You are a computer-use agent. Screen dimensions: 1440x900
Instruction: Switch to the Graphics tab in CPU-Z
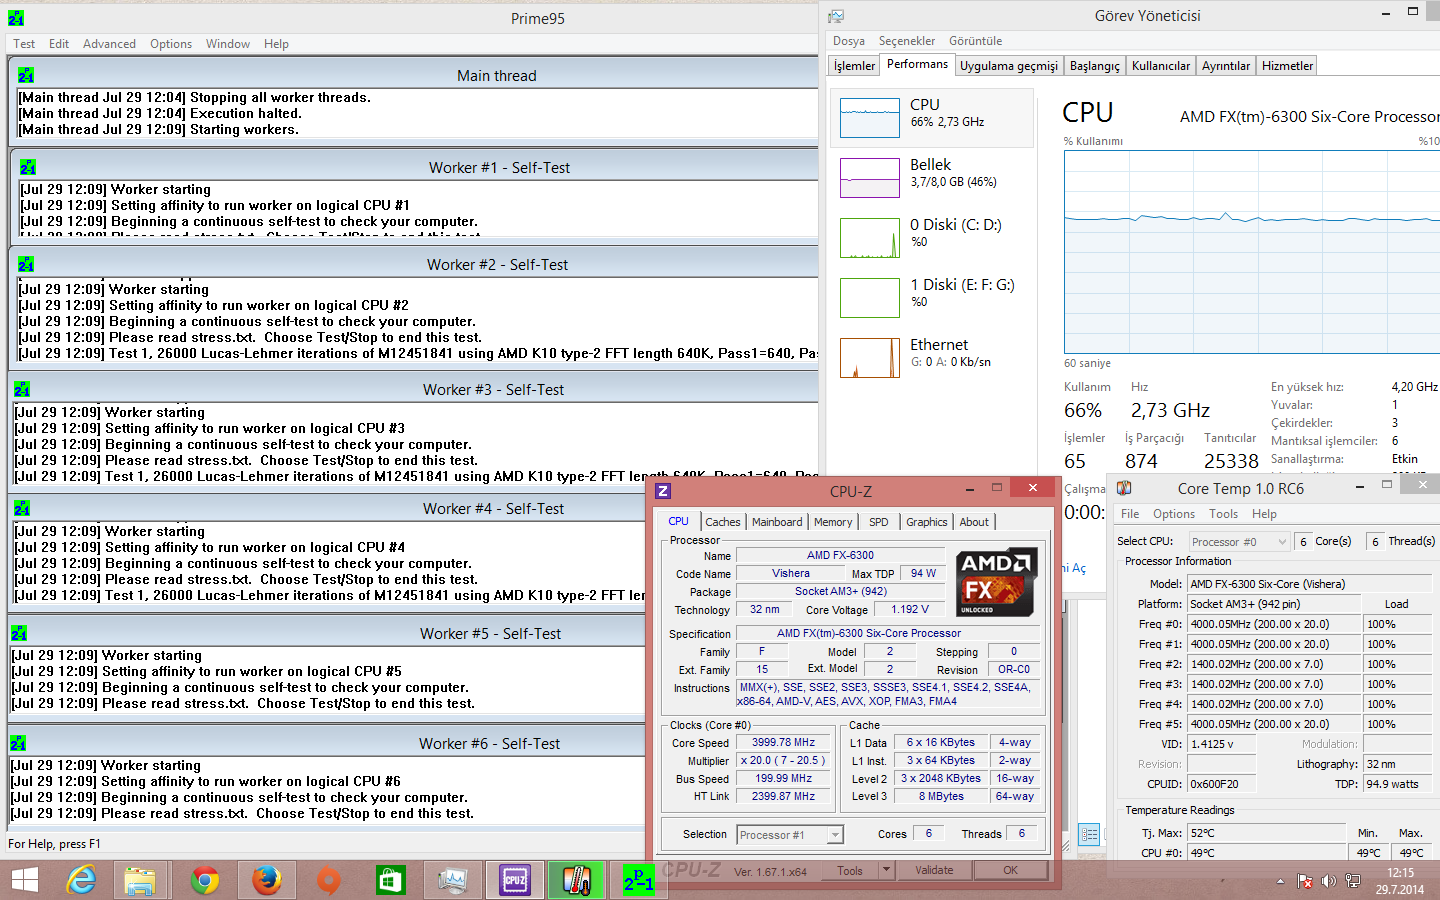point(927,522)
